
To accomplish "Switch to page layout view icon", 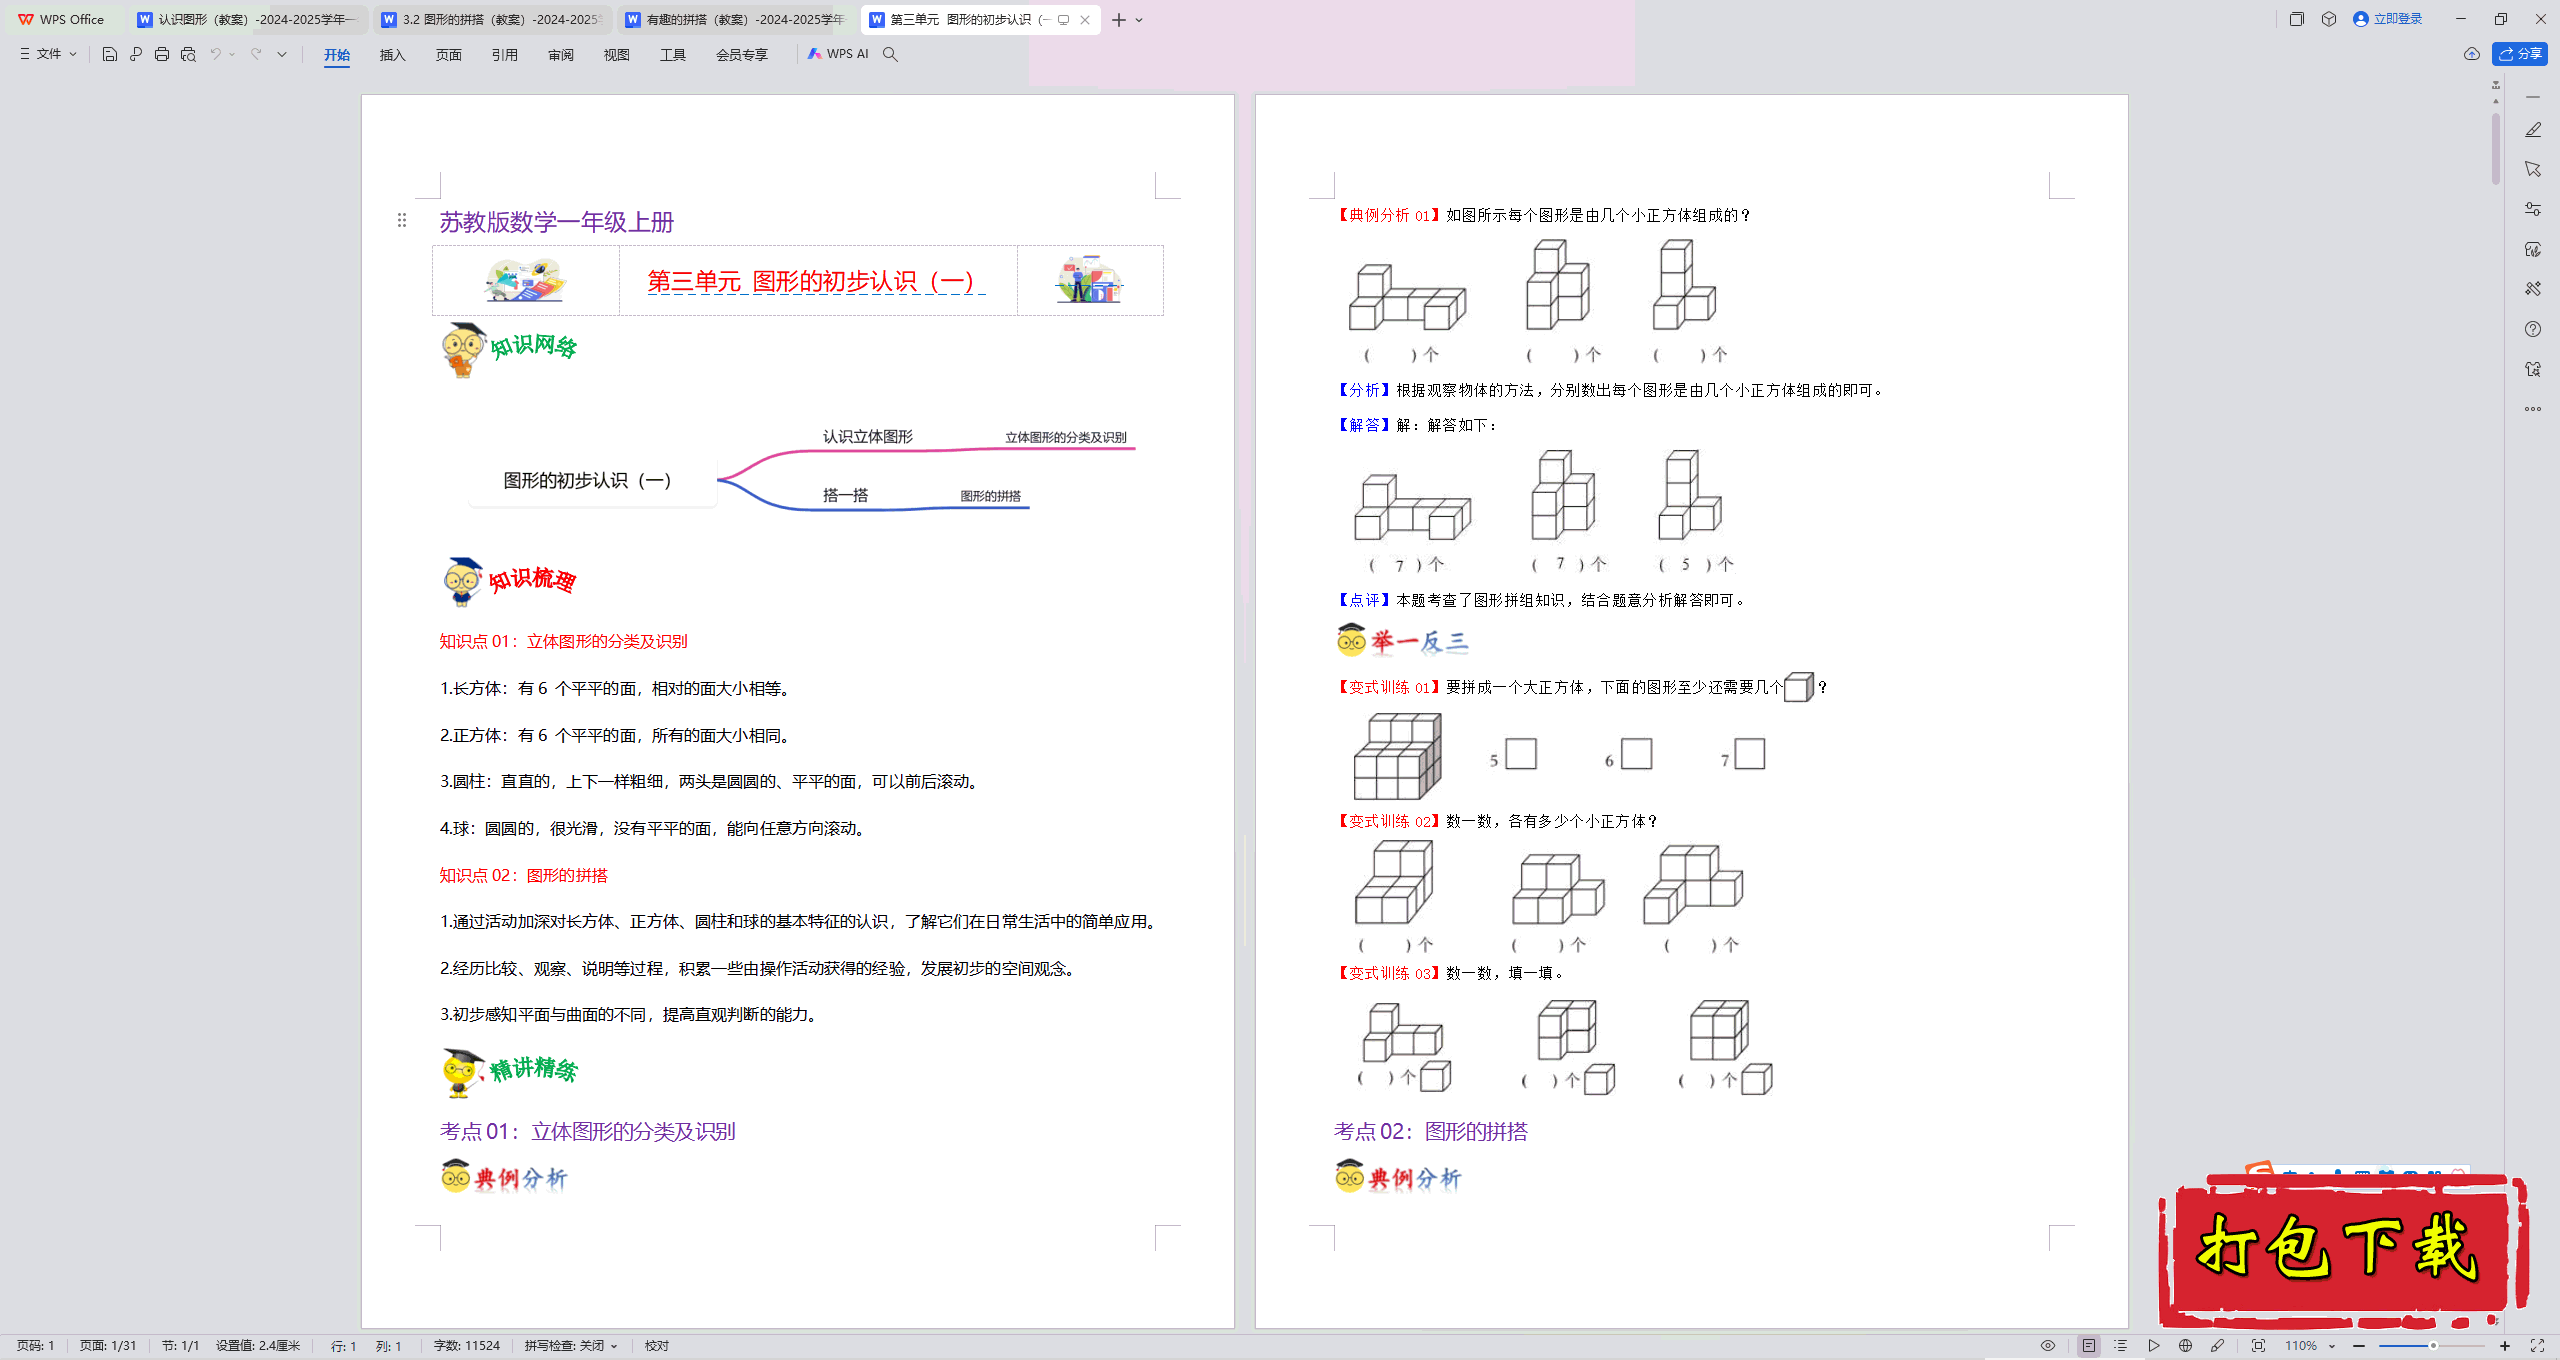I will coord(2089,1346).
